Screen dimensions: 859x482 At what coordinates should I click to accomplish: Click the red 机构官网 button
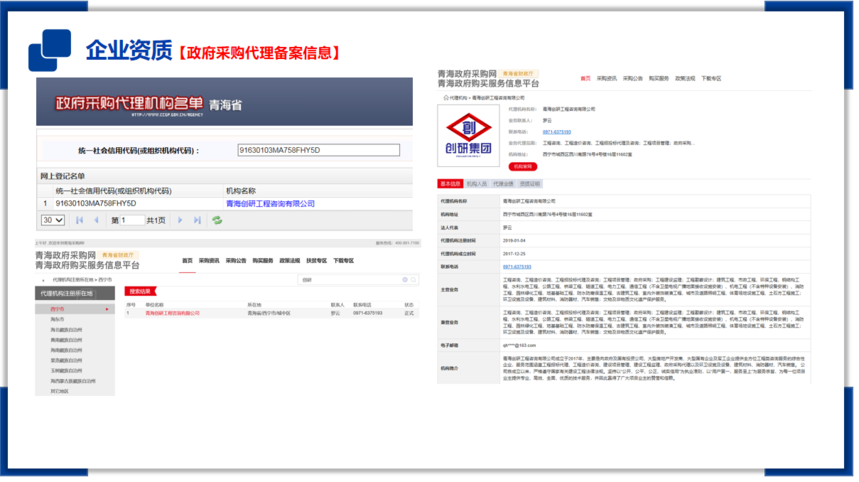tap(523, 167)
